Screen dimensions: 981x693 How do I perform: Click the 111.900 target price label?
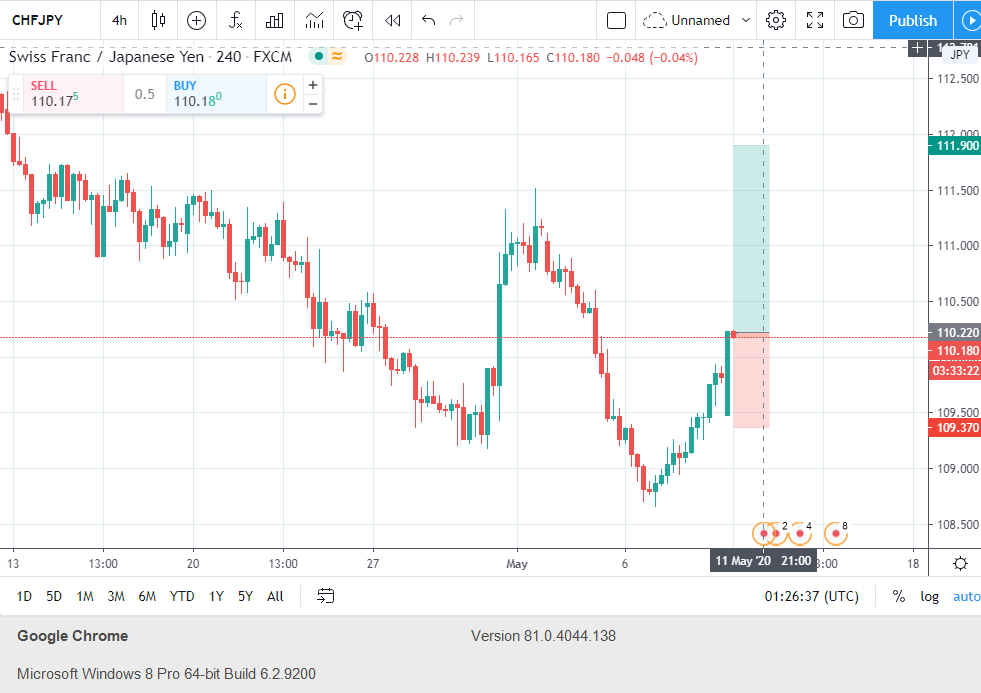955,146
